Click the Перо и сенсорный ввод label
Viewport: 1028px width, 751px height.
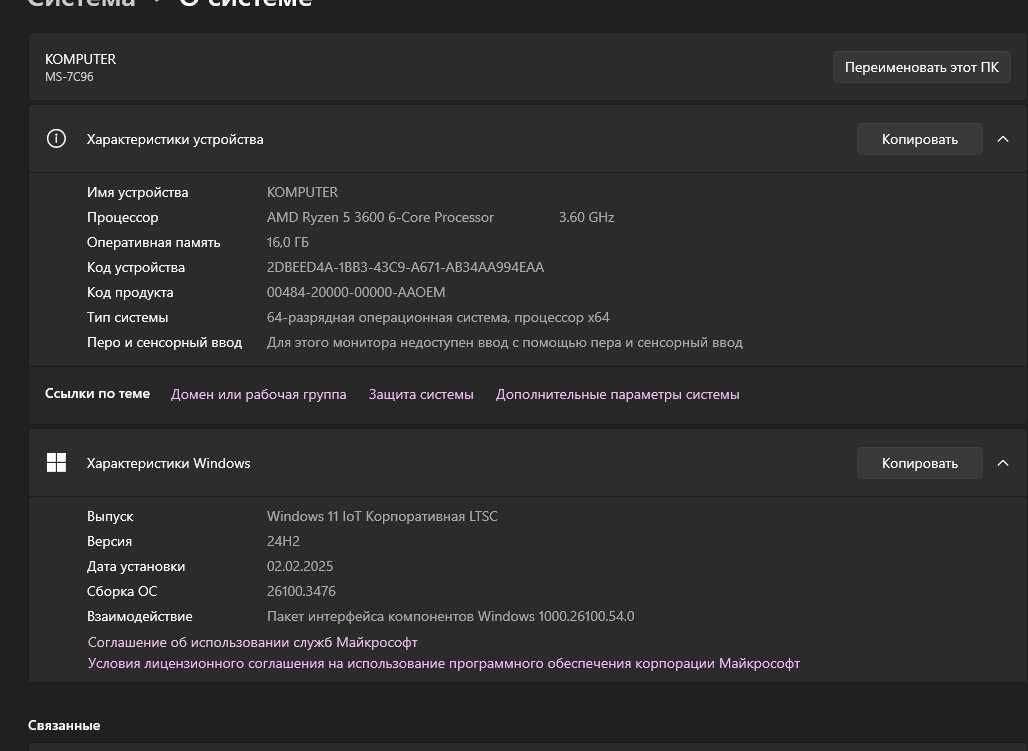(165, 342)
